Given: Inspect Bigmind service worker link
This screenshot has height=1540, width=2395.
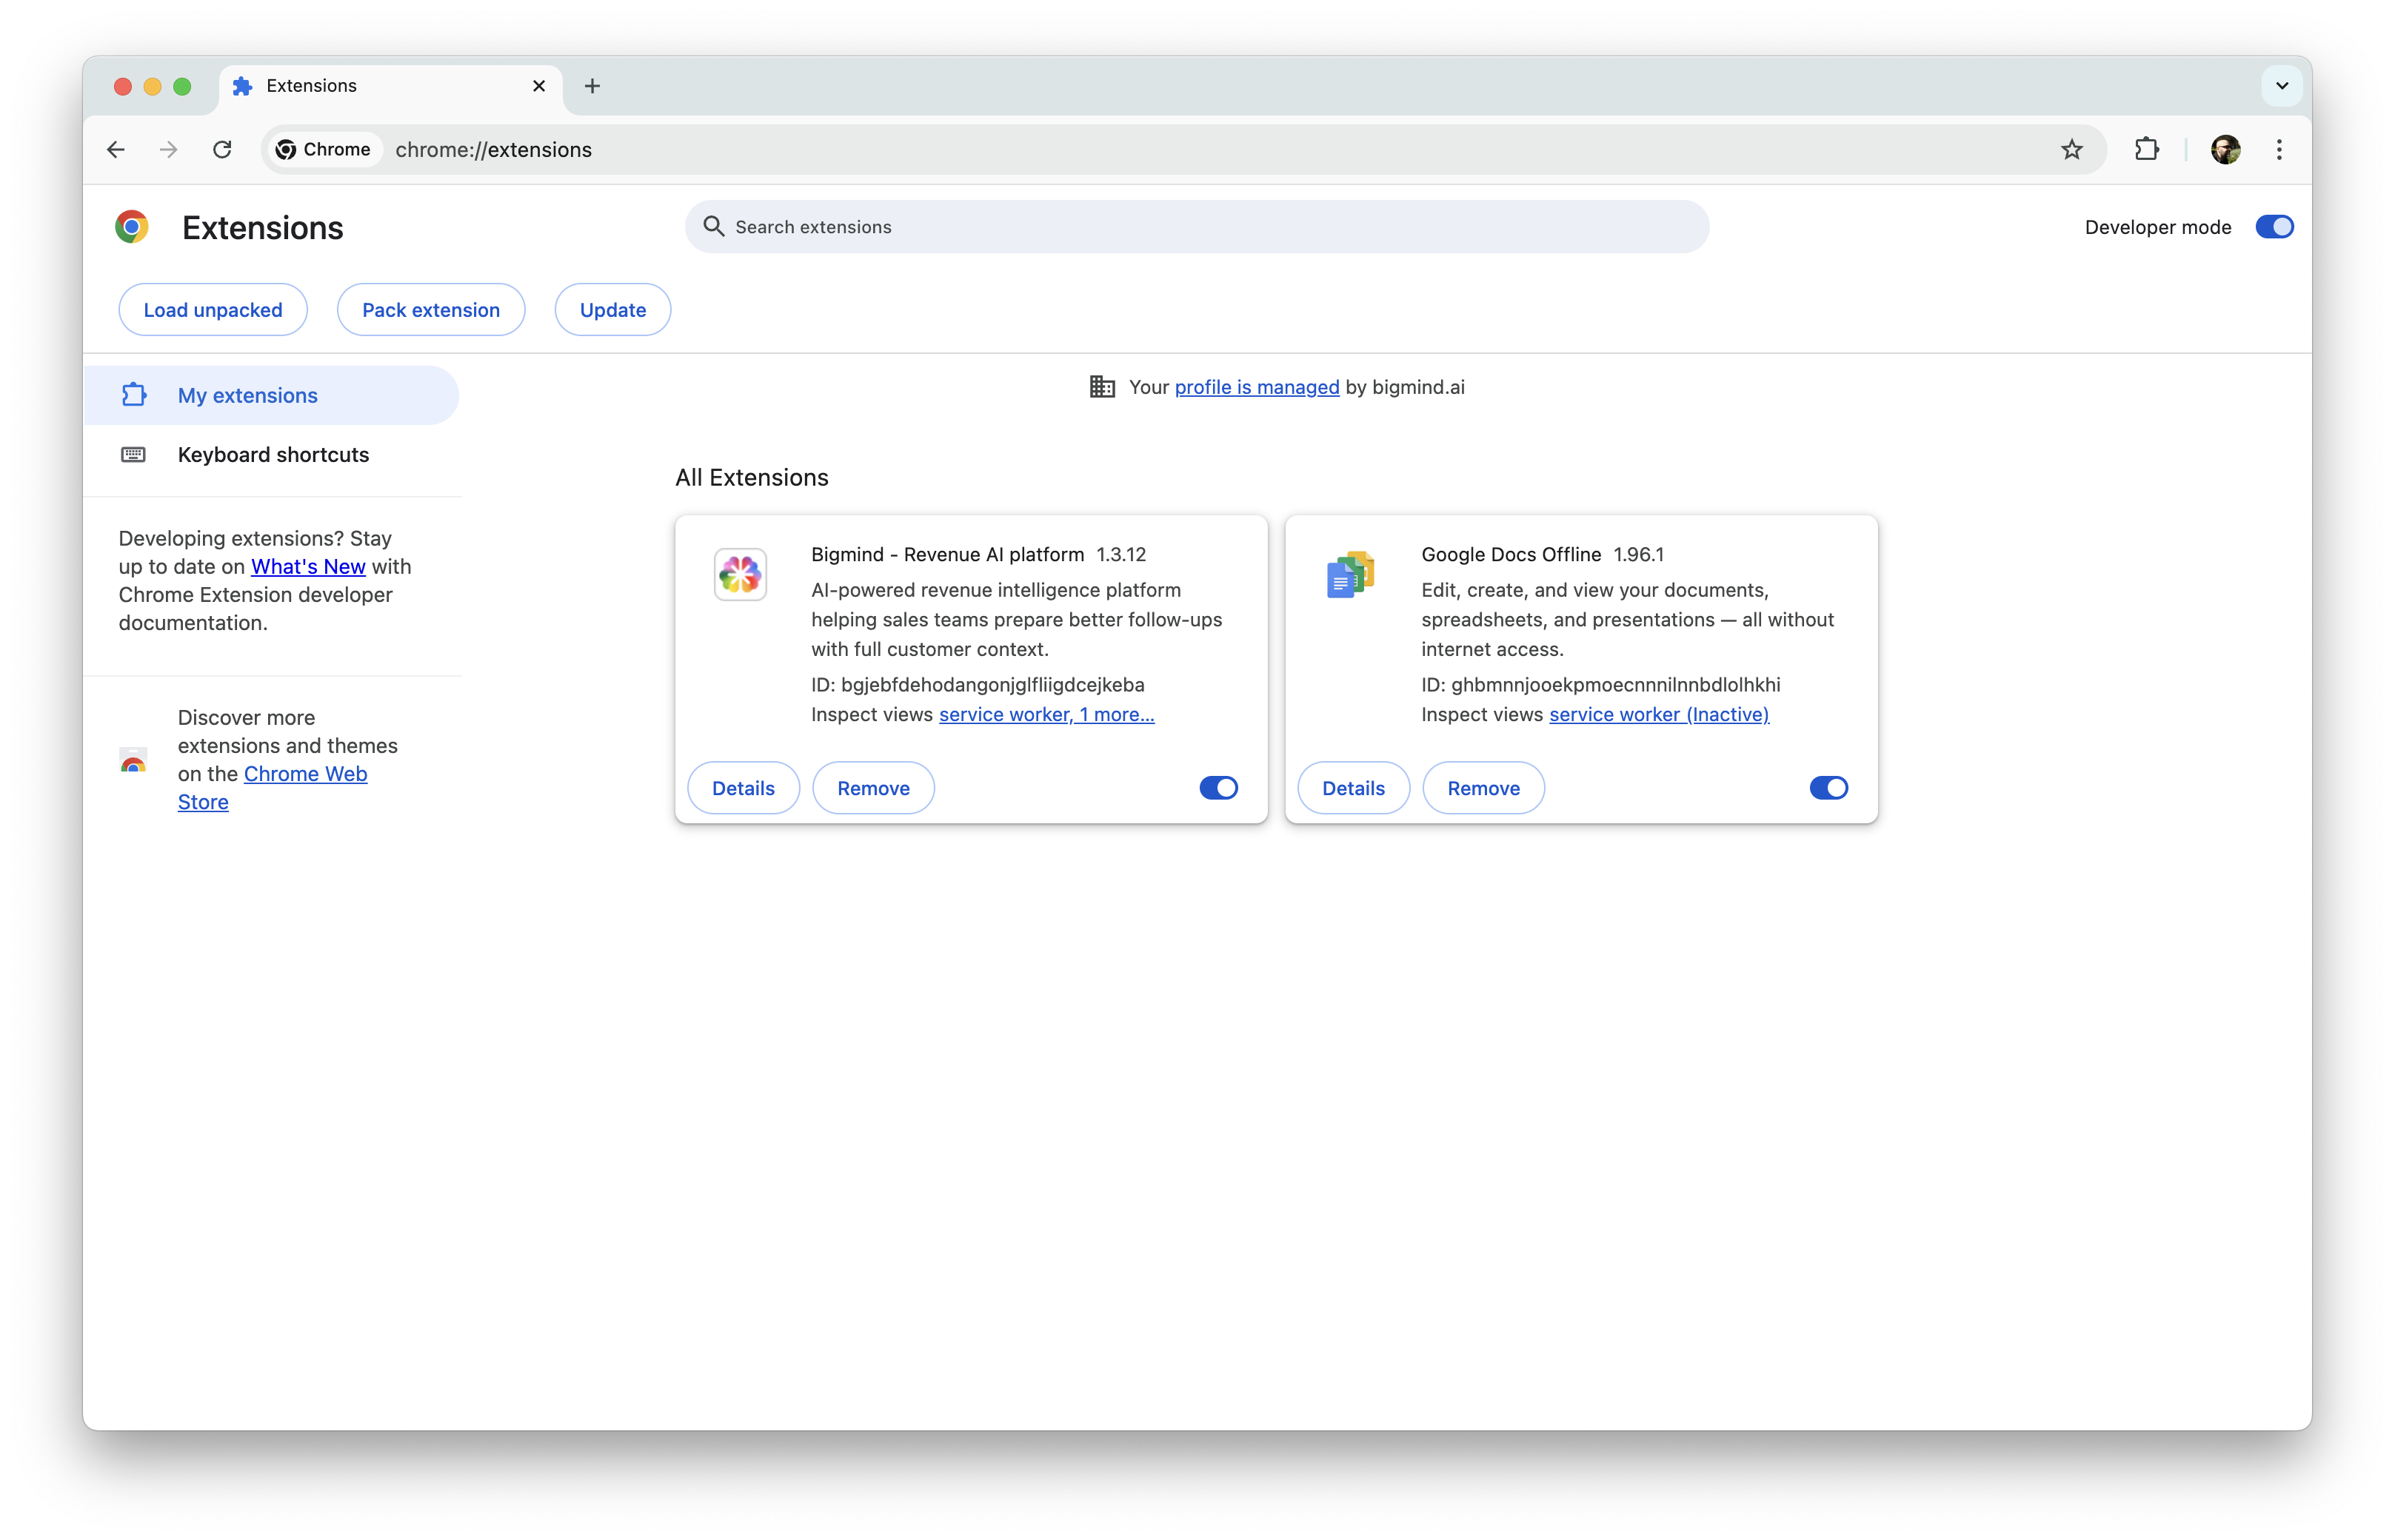Looking at the screenshot, I should coord(1047,714).
